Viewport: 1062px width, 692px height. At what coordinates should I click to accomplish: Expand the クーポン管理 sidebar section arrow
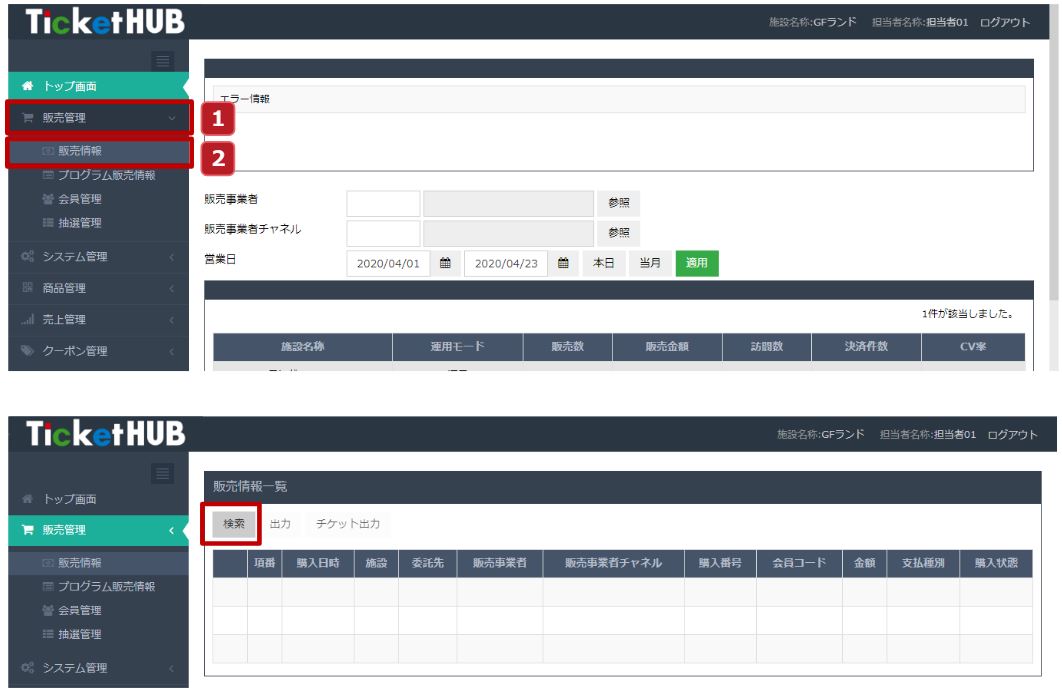(172, 352)
